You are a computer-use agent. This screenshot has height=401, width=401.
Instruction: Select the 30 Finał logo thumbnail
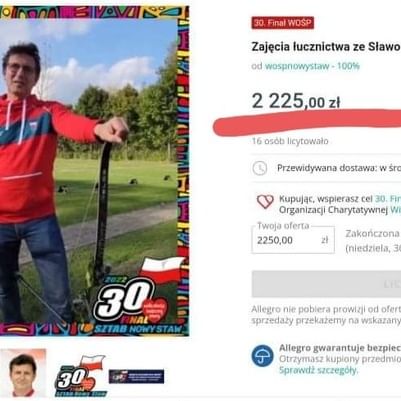click(81, 376)
